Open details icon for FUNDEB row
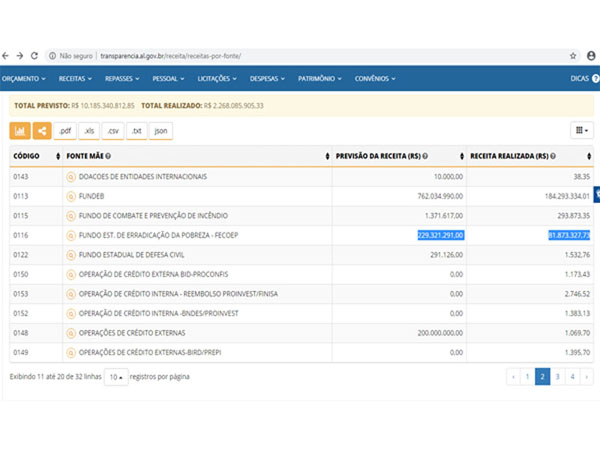The image size is (600, 450). tap(71, 196)
